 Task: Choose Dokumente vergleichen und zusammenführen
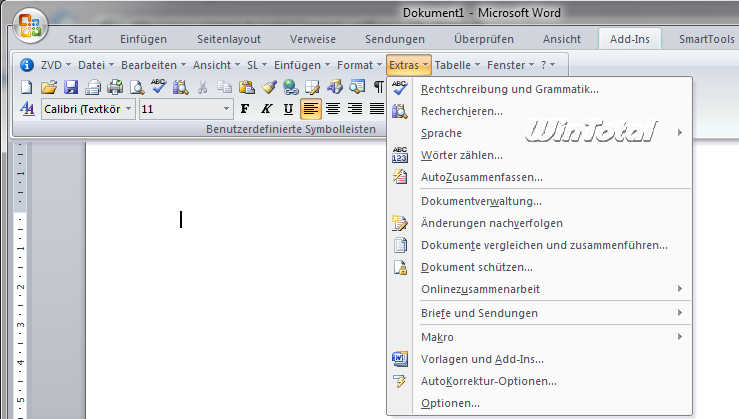pos(539,245)
